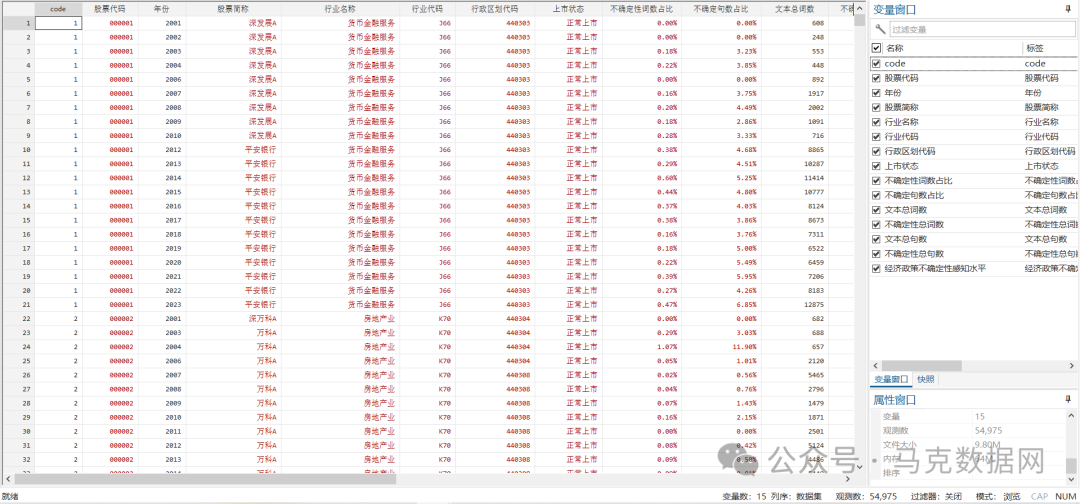Pin the 变量窗口 panel with its pushpin icon
Image resolution: width=1080 pixels, height=504 pixels.
click(1068, 9)
